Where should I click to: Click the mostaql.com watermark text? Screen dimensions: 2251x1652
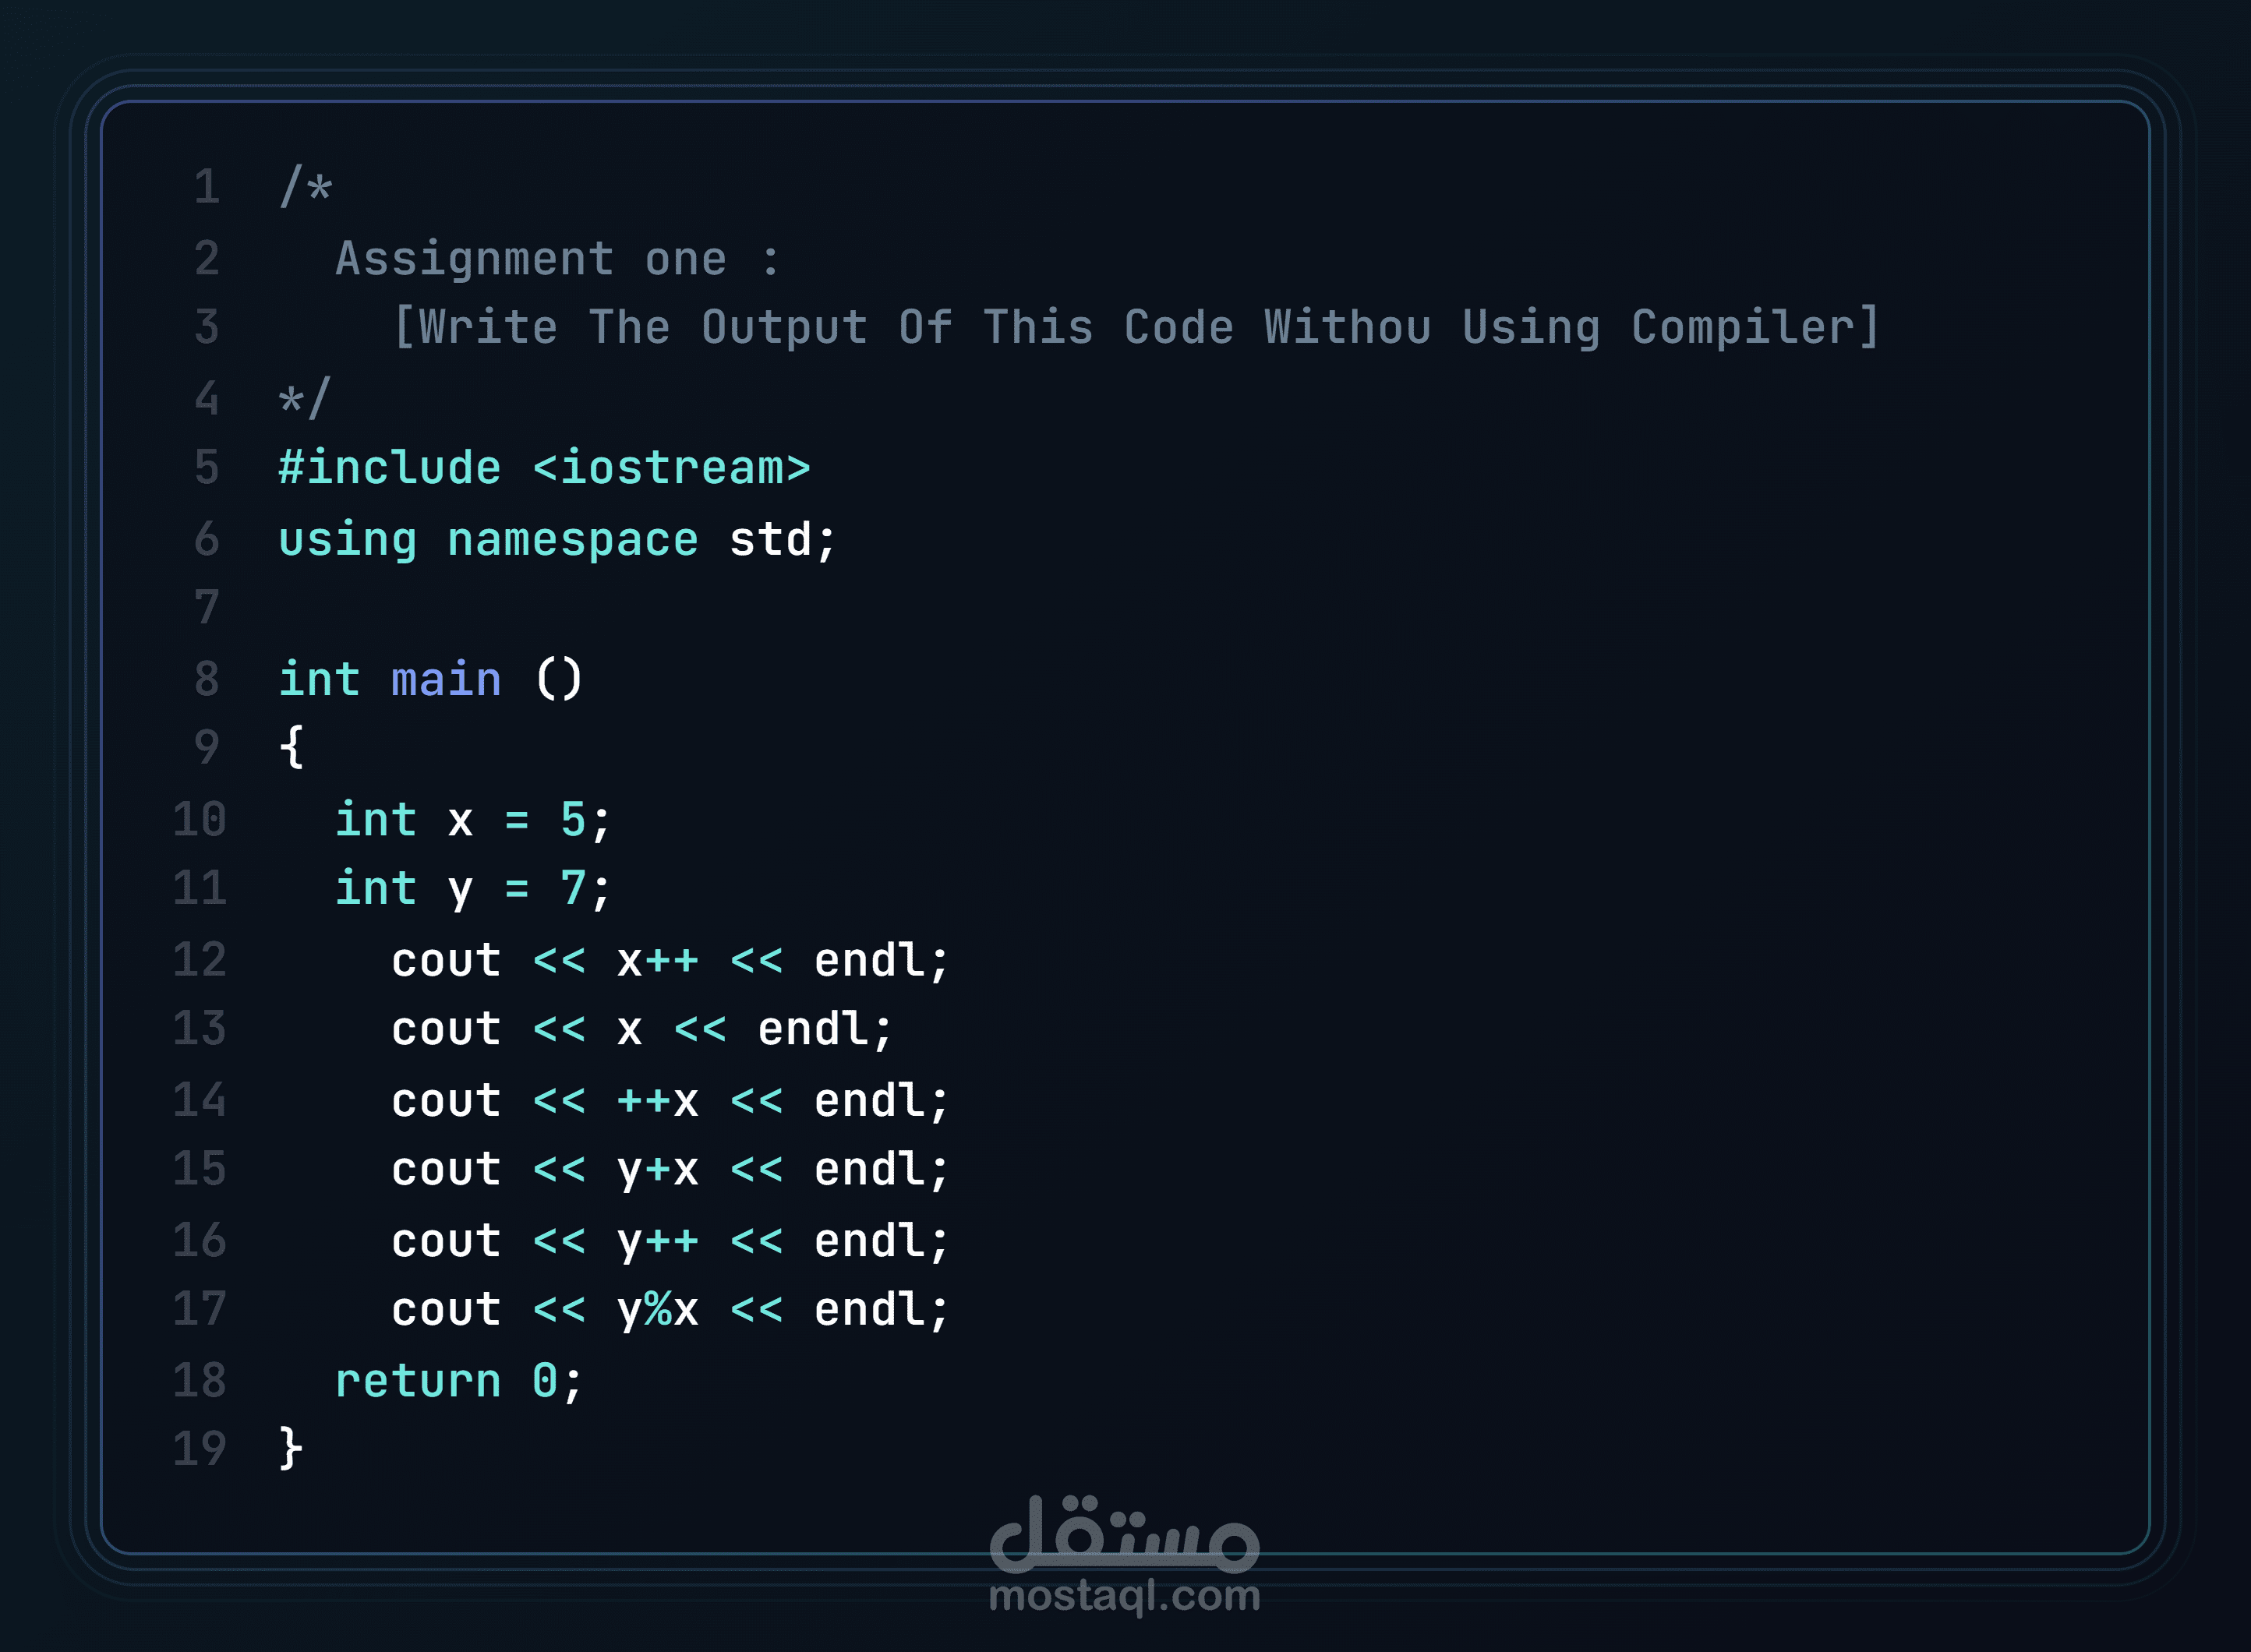click(x=1124, y=1595)
